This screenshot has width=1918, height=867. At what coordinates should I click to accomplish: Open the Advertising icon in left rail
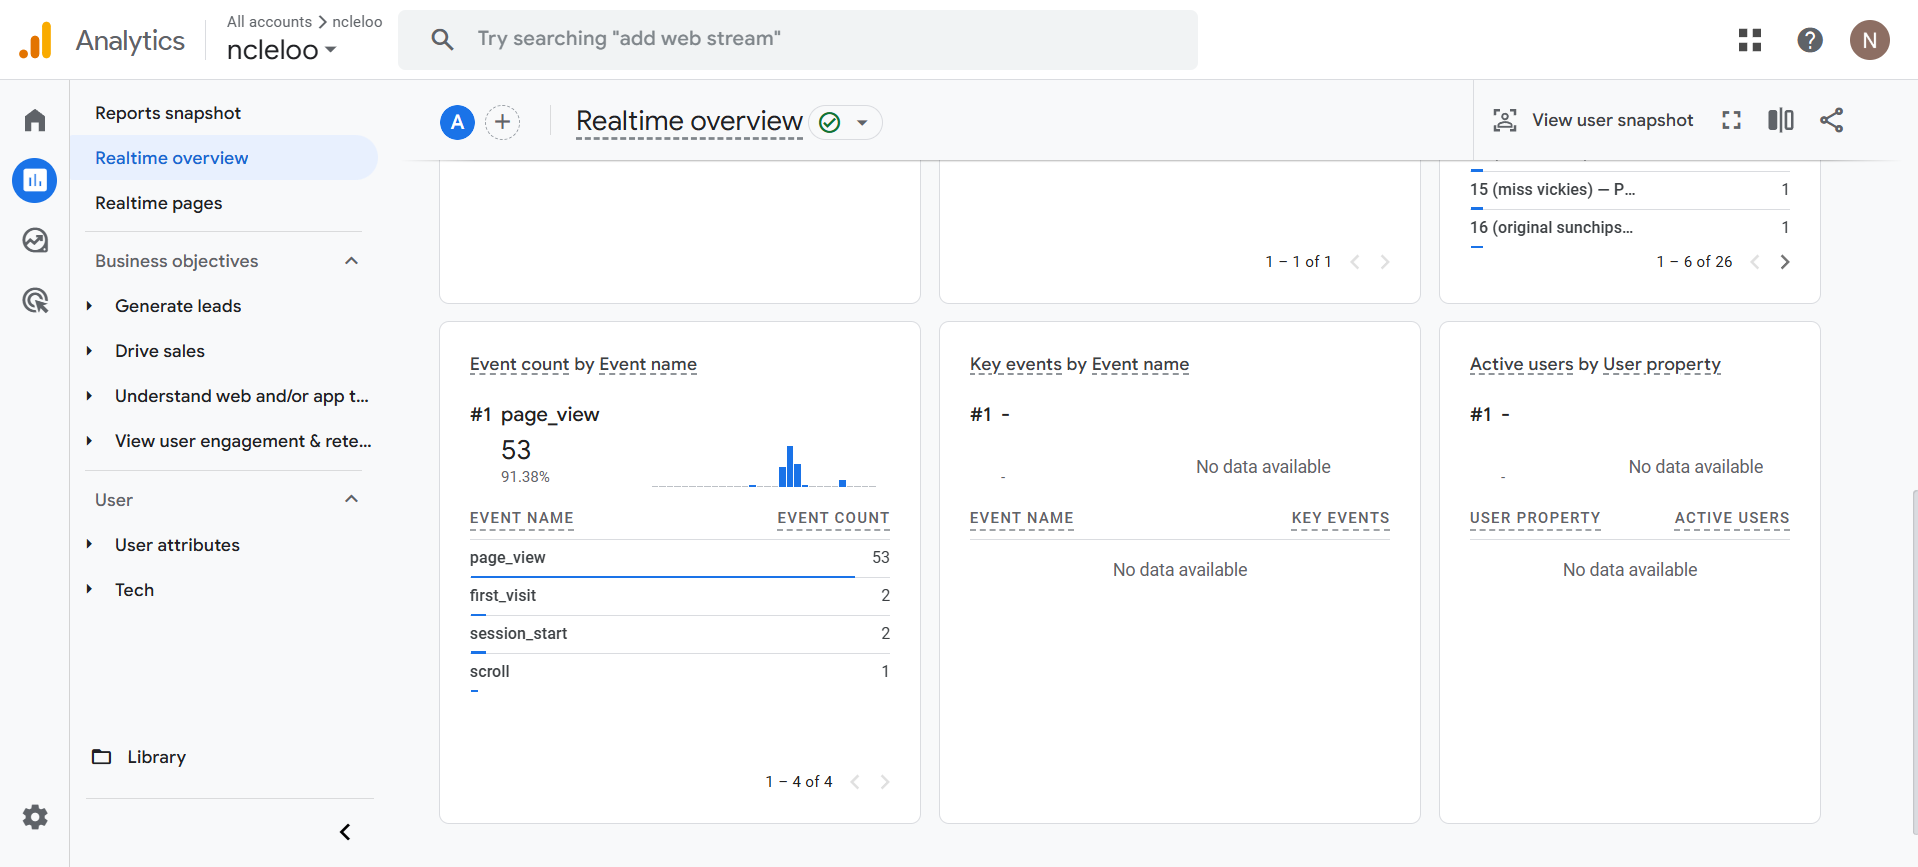click(x=35, y=301)
